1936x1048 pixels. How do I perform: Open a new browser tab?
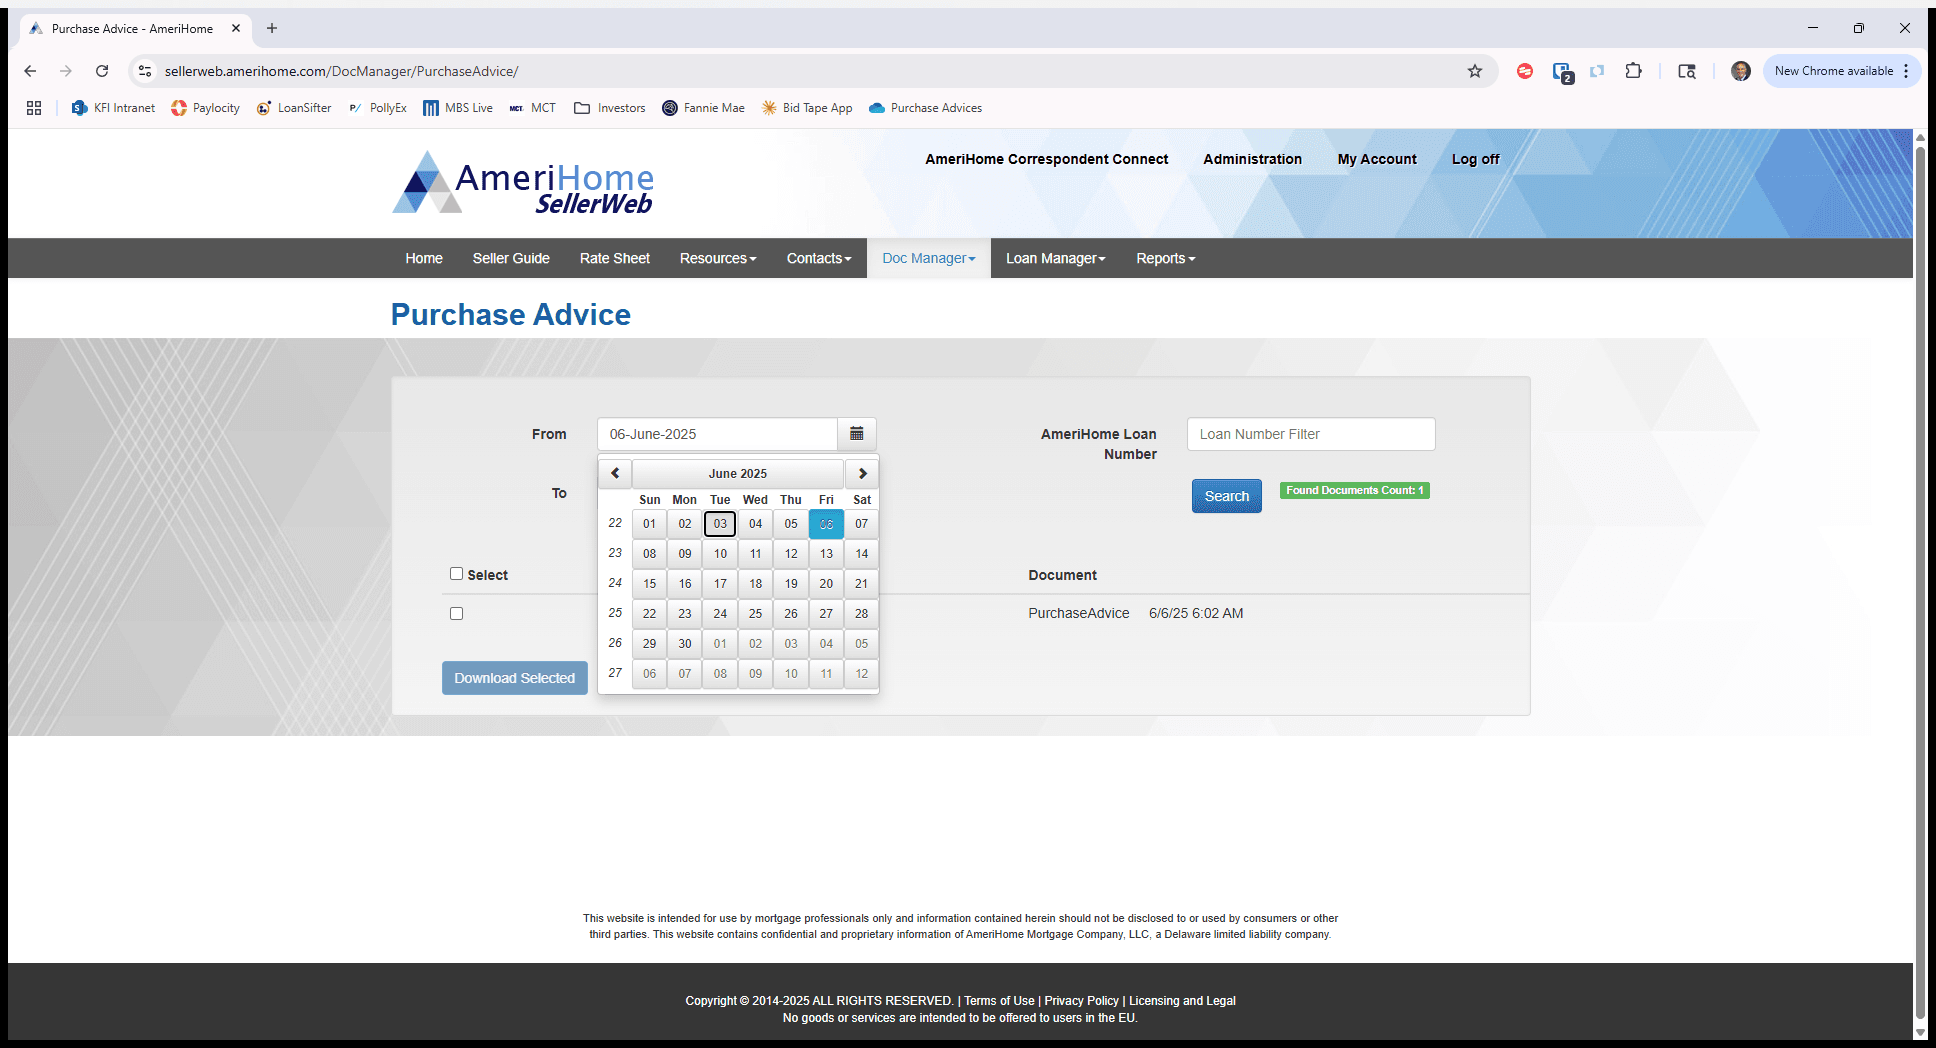[272, 28]
